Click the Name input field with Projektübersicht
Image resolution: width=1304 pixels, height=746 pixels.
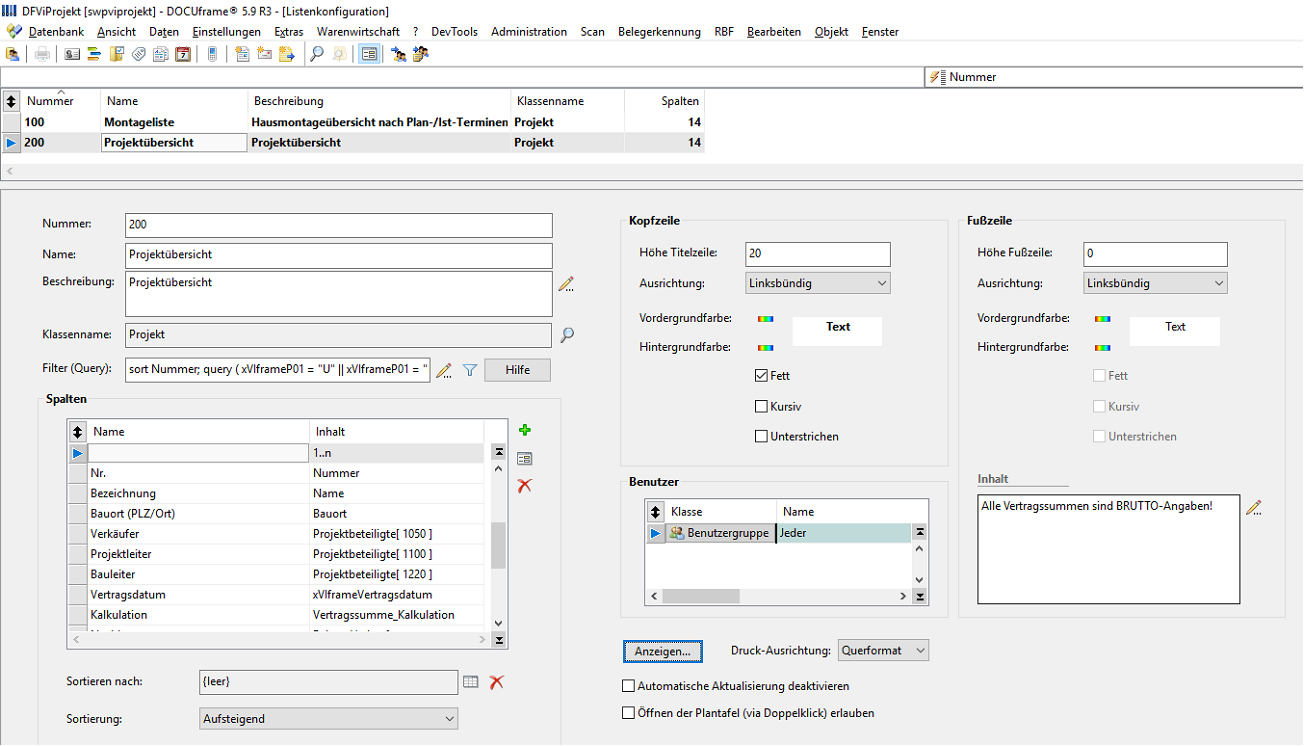(x=339, y=255)
